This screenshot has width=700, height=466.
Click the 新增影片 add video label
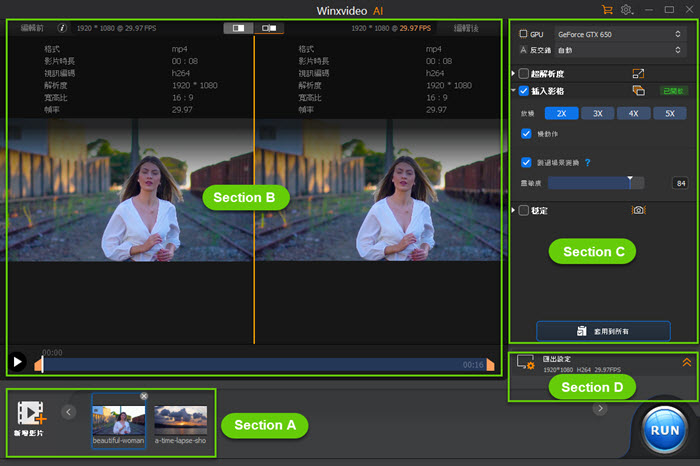[x=29, y=433]
